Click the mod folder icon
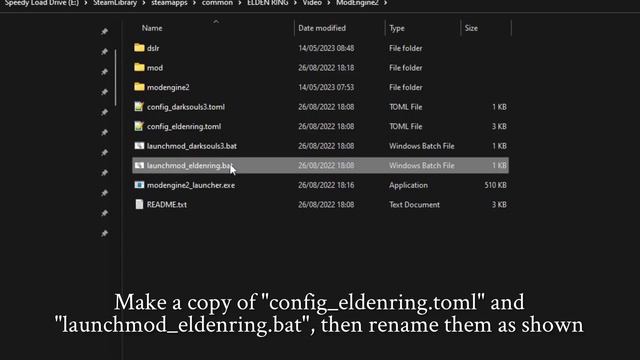The width and height of the screenshot is (640, 360). pos(139,67)
